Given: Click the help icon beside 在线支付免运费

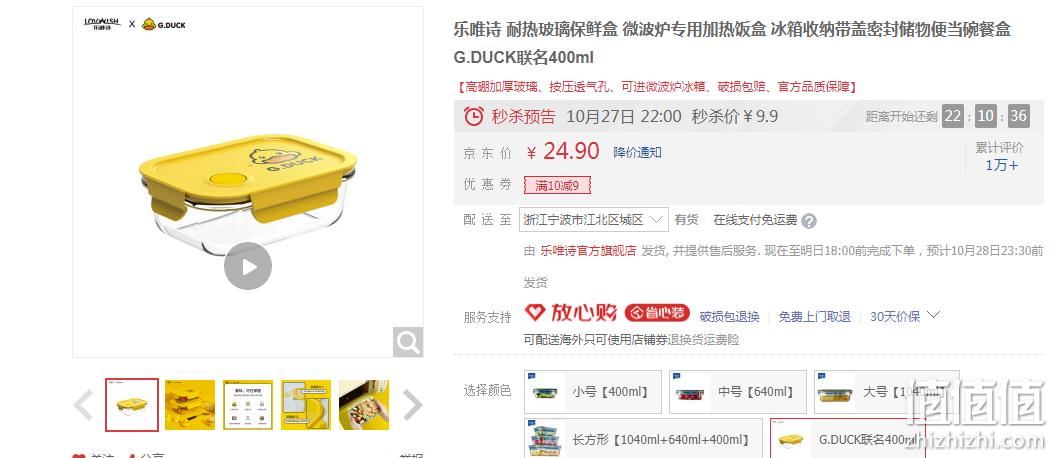Looking at the screenshot, I should 809,221.
